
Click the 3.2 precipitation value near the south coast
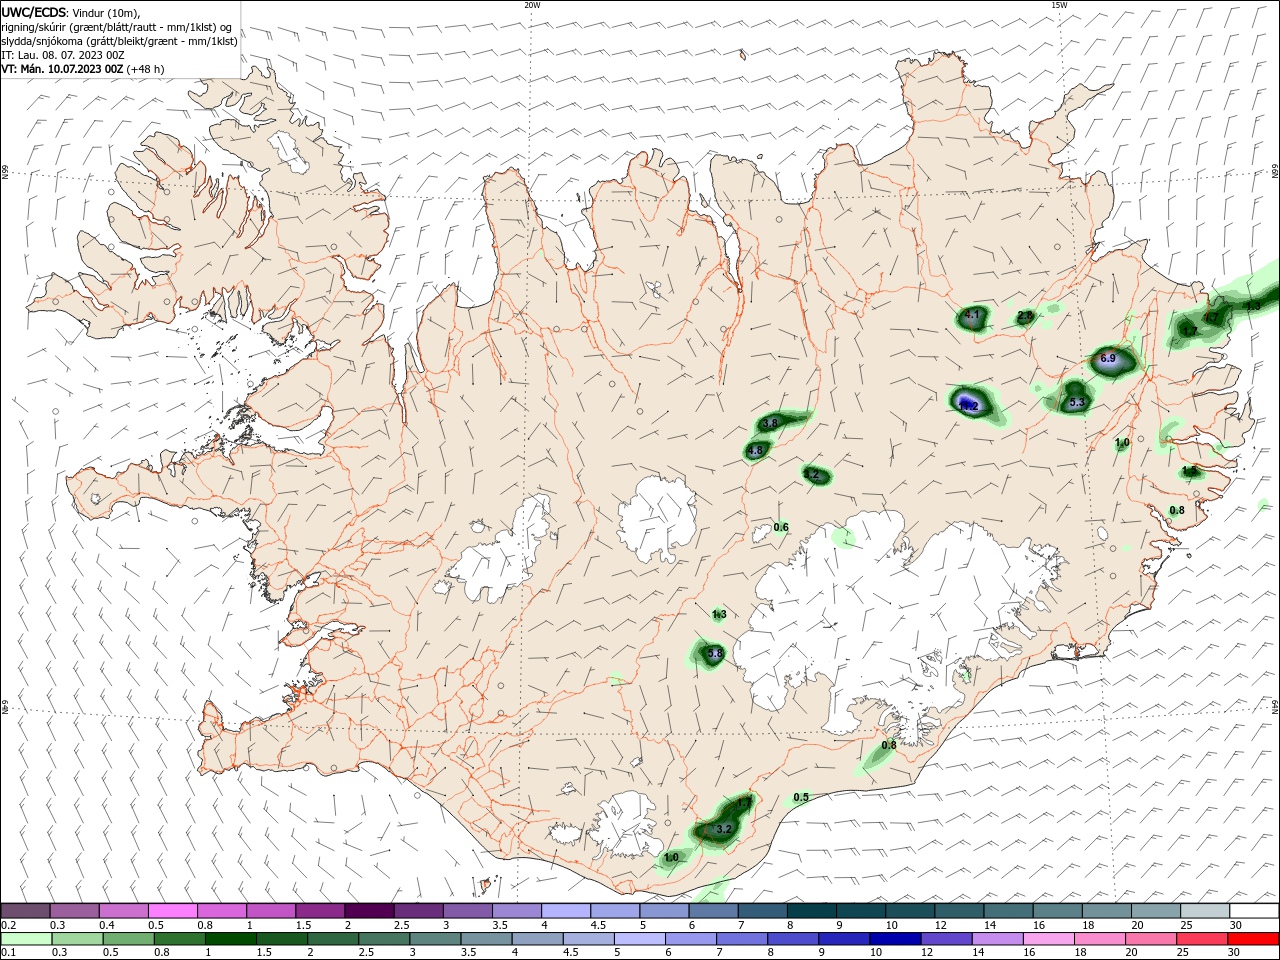tap(725, 829)
